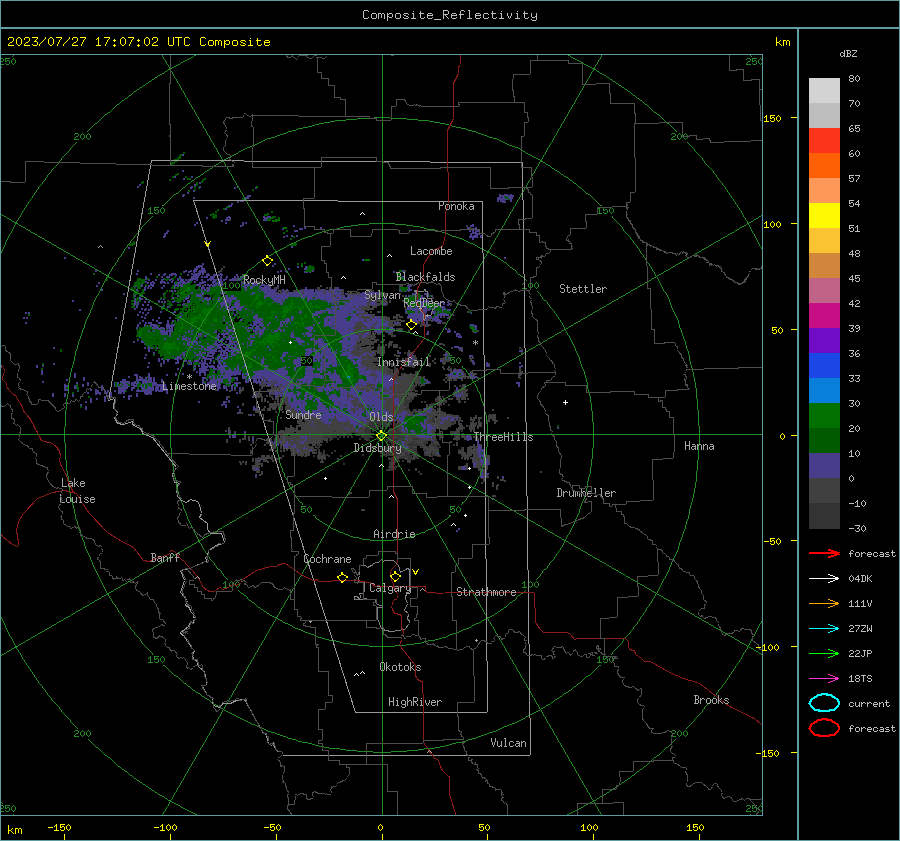Click the Blackfalds city label
The image size is (900, 841).
425,277
